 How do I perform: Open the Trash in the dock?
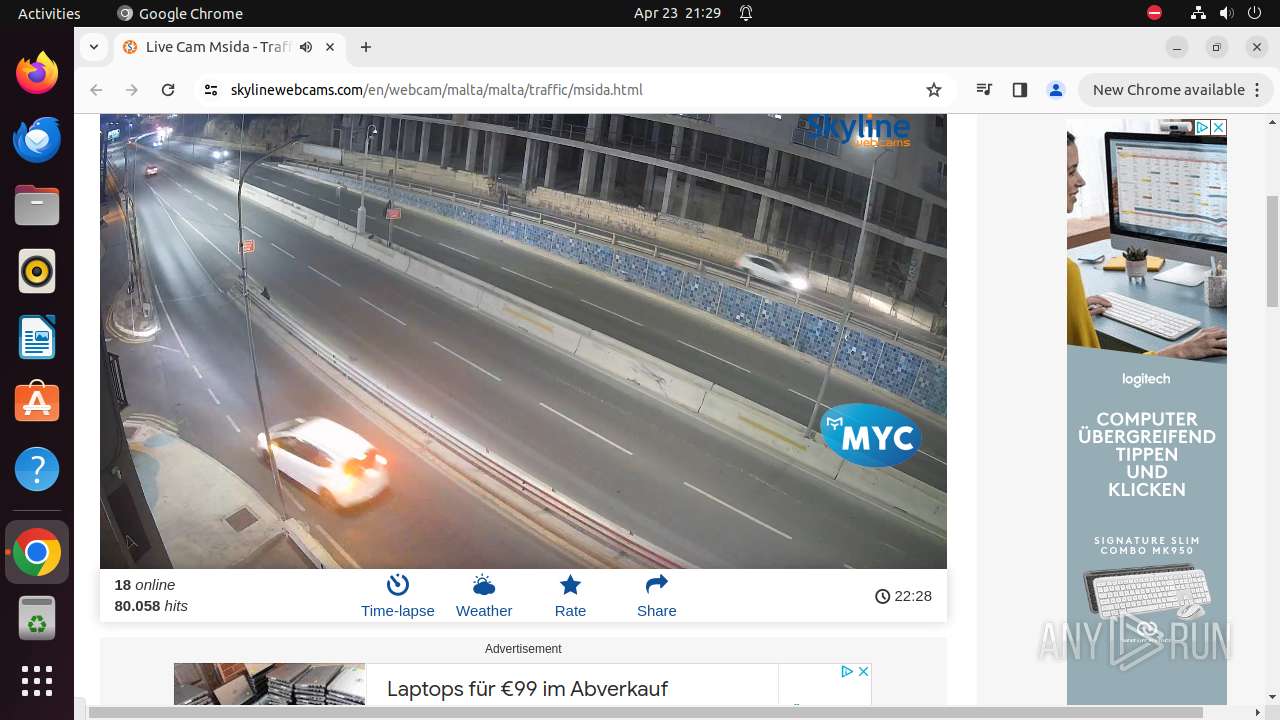[37, 618]
